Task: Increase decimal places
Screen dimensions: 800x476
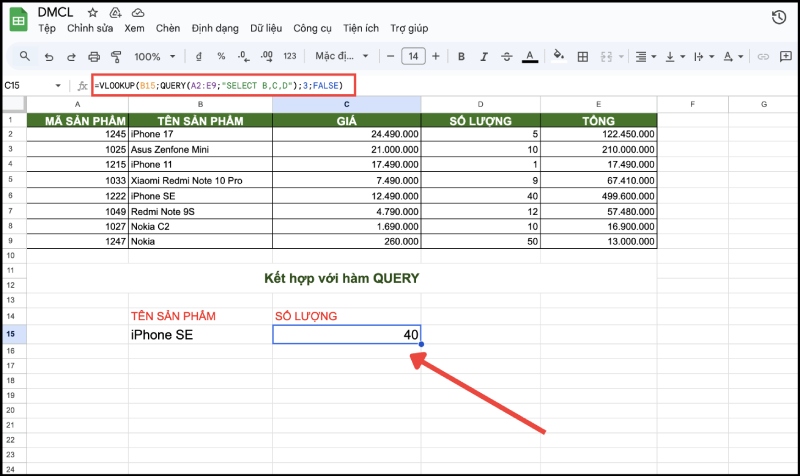Action: tap(266, 56)
